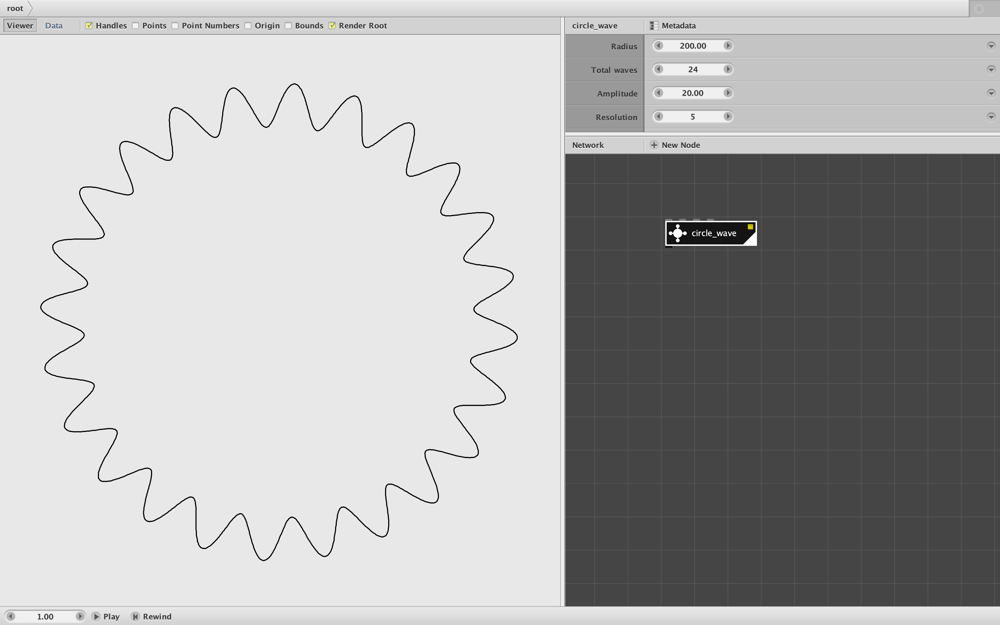This screenshot has width=1000, height=625.
Task: Increase Resolution with right arrow
Action: click(x=728, y=117)
